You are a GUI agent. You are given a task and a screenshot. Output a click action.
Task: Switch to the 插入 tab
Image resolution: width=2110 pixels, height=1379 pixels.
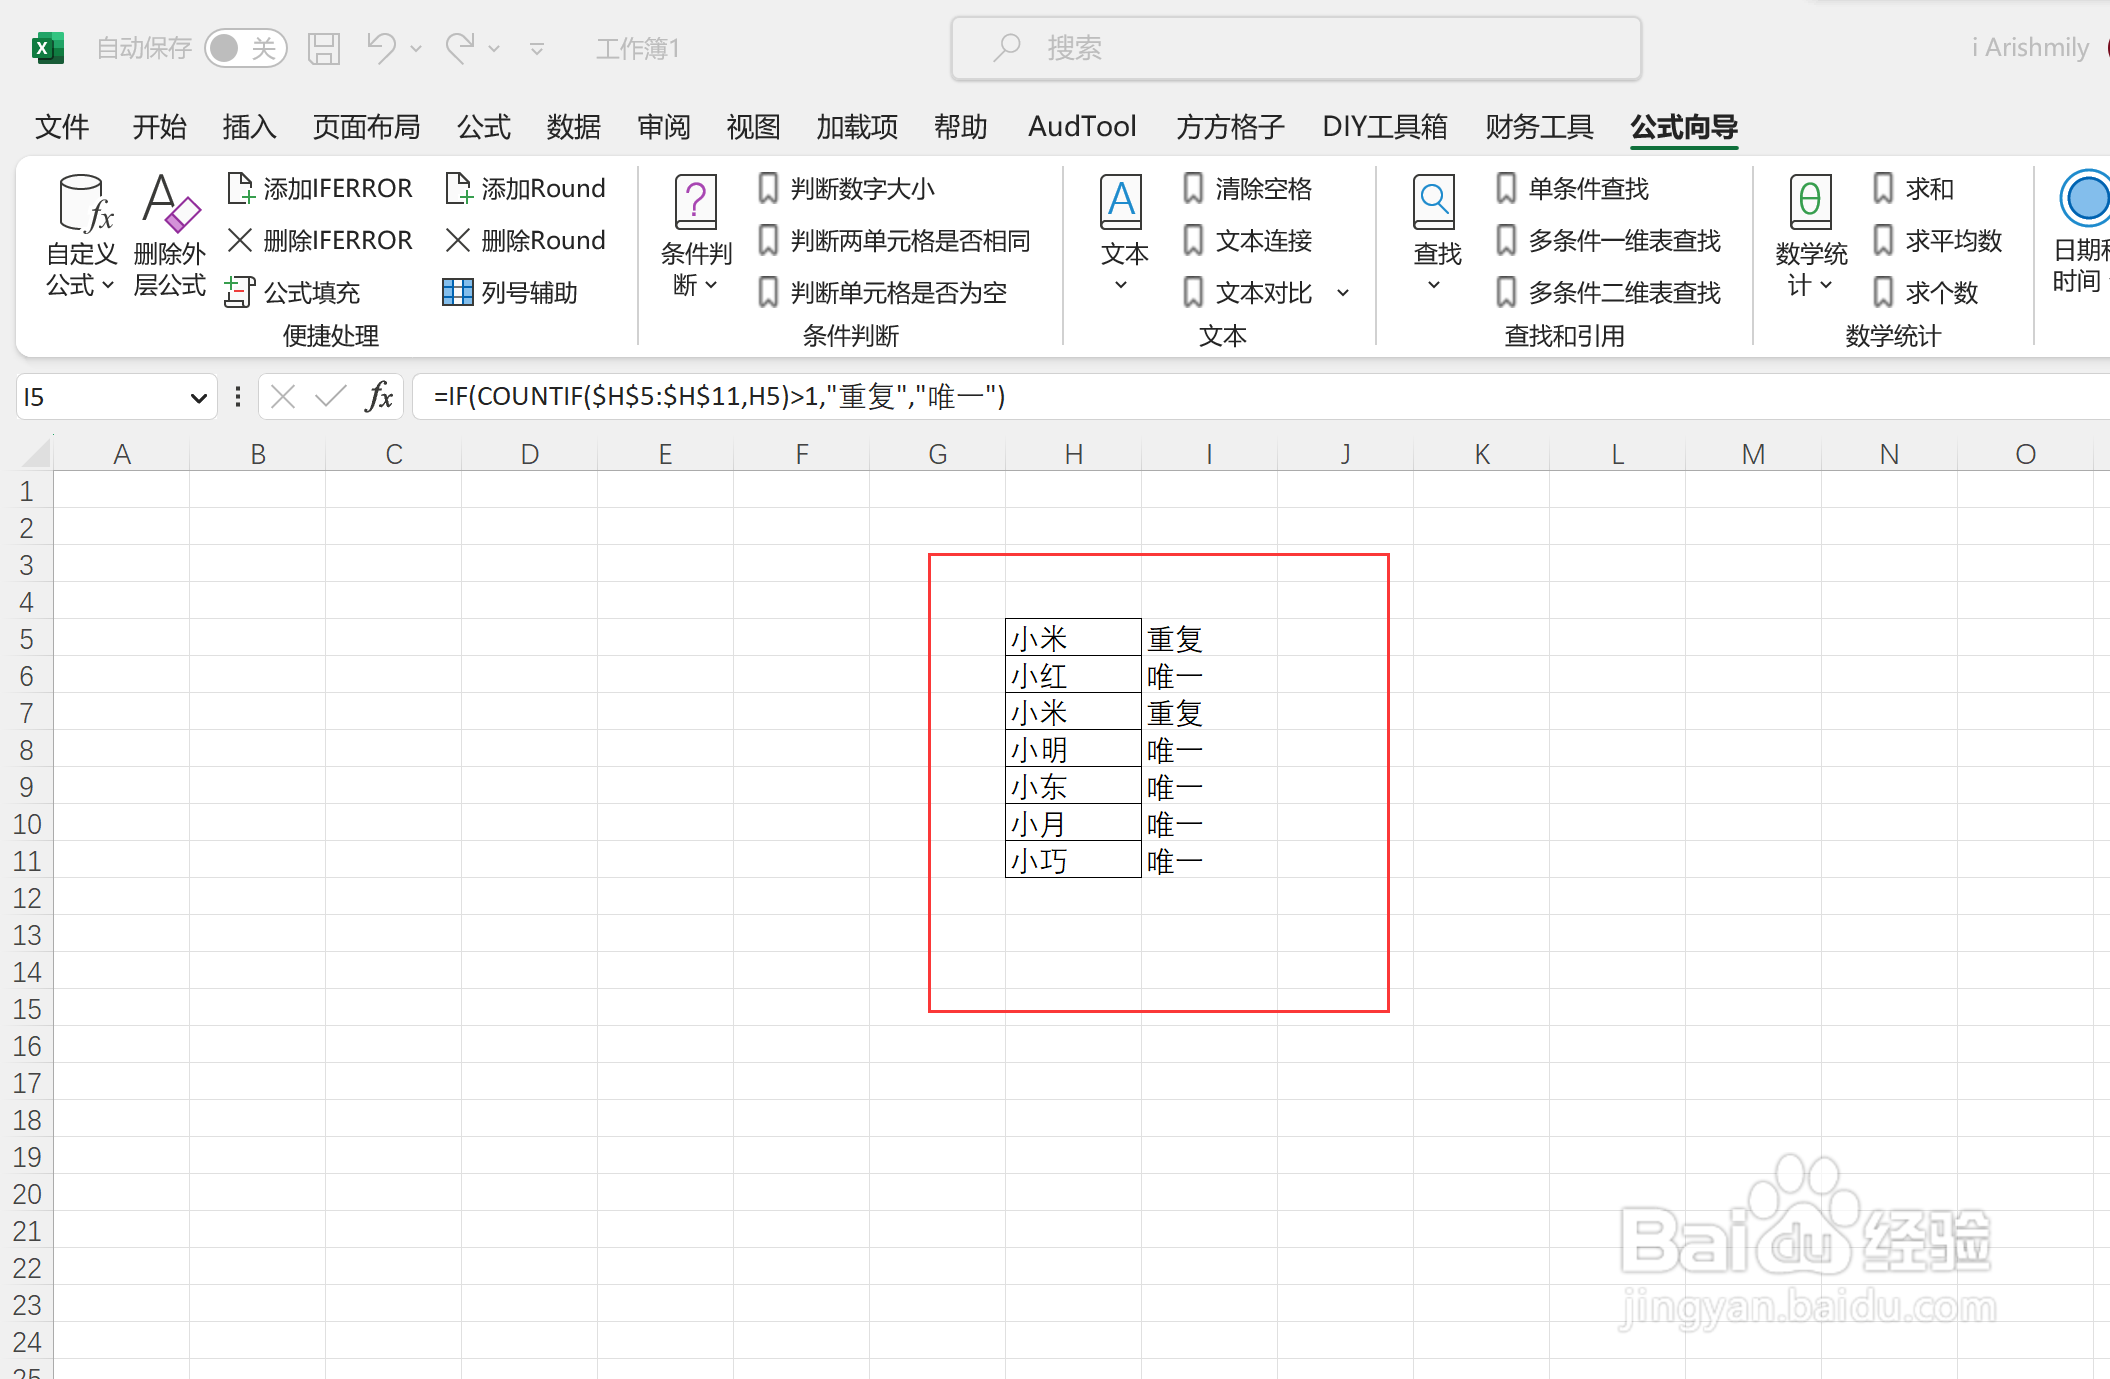point(250,127)
